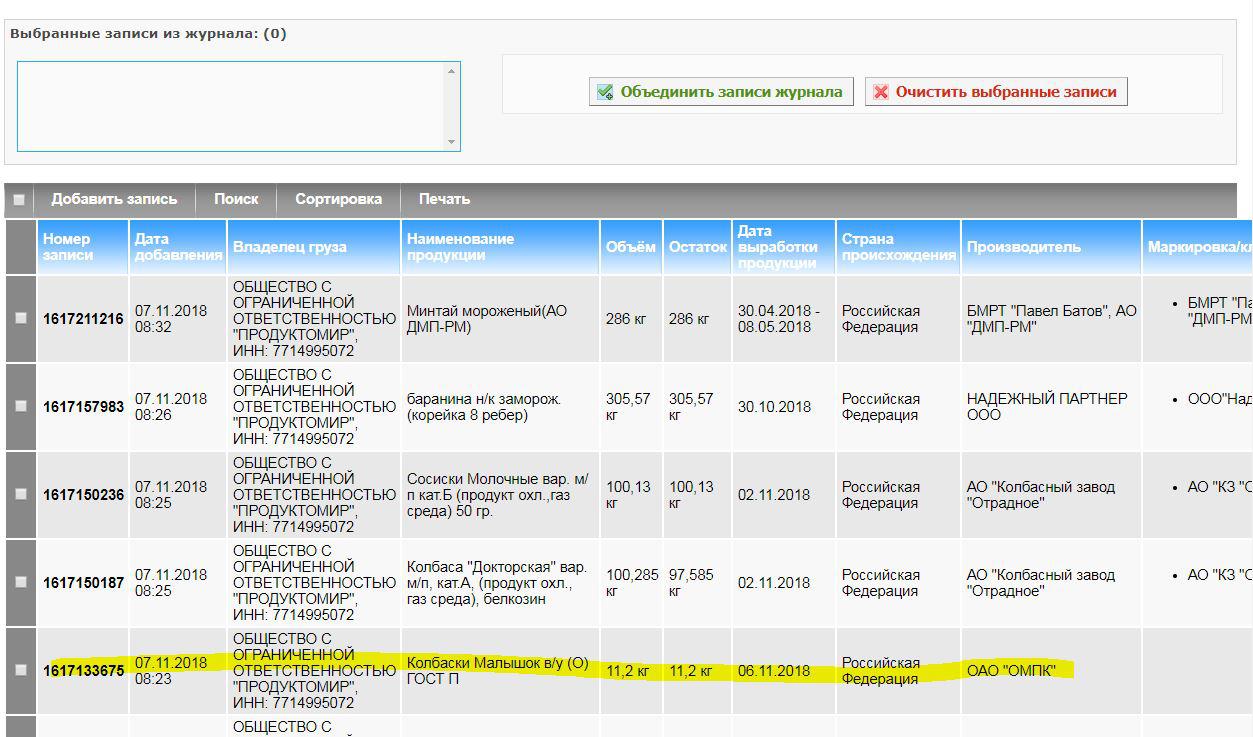Image resolution: width=1253 pixels, height=737 pixels.
Task: Click record number 1617133675
Action: (83, 670)
